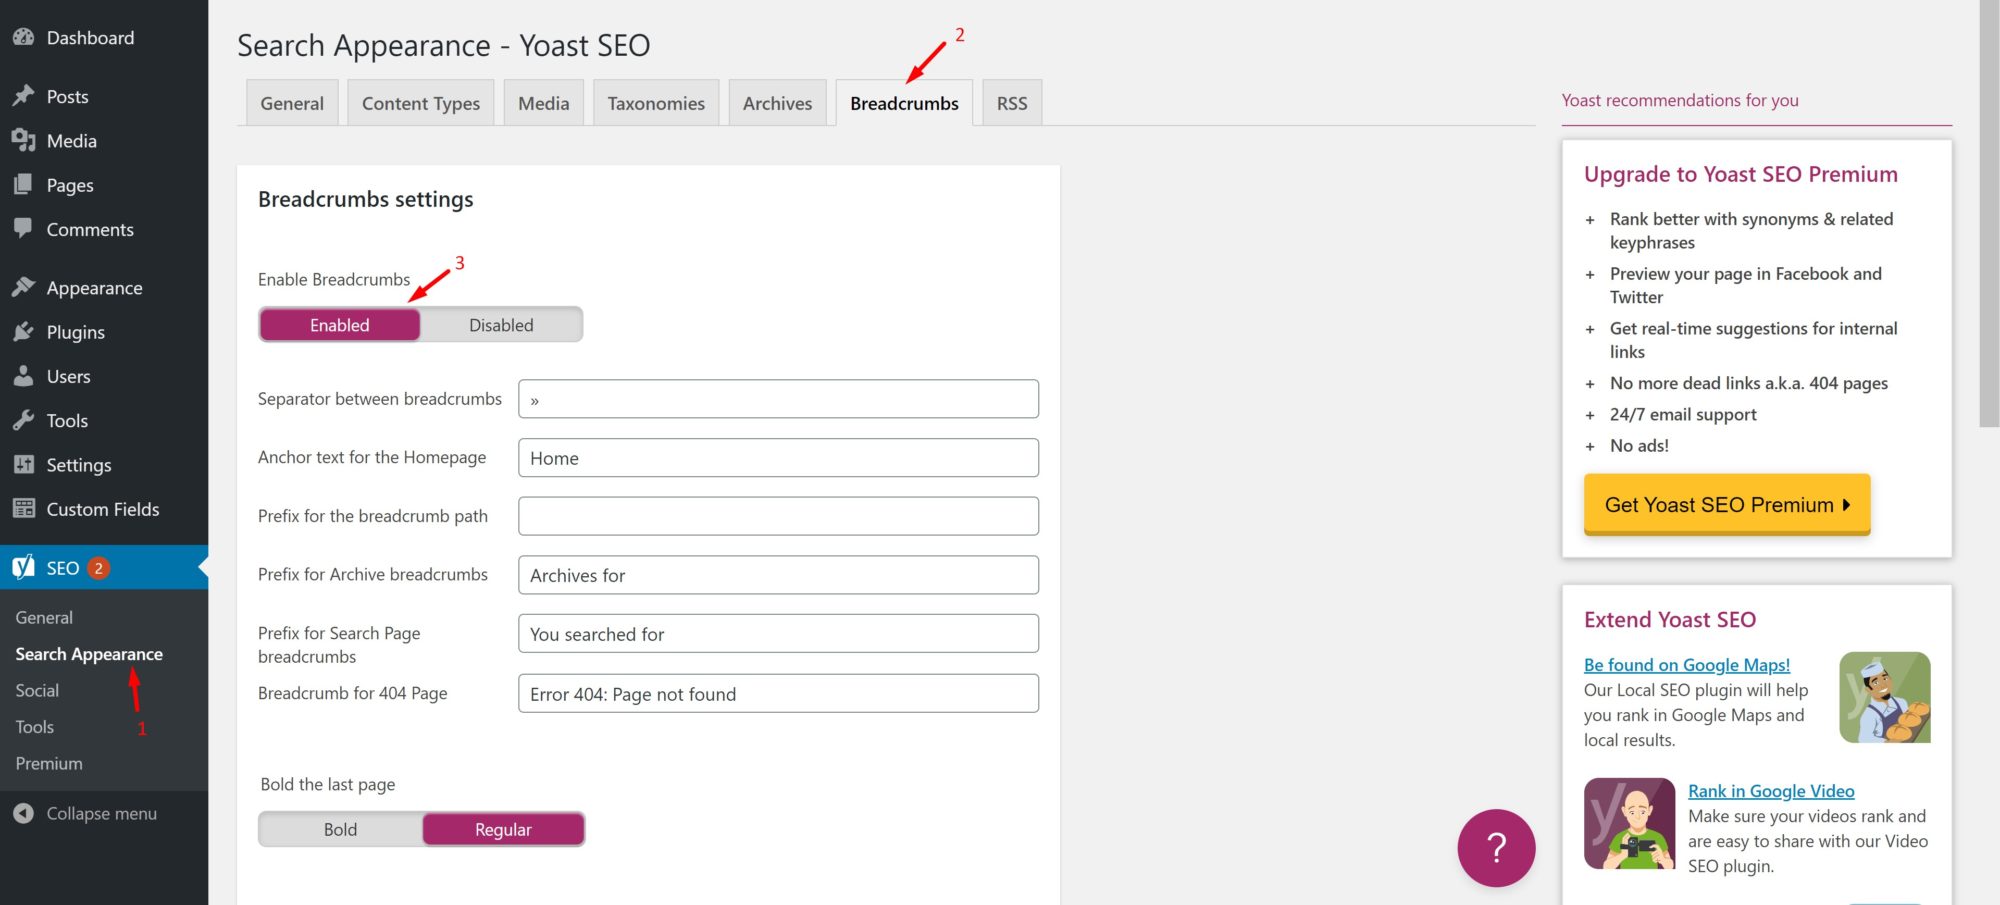
Task: Click the Anchor text for Homepage field
Action: [778, 458]
